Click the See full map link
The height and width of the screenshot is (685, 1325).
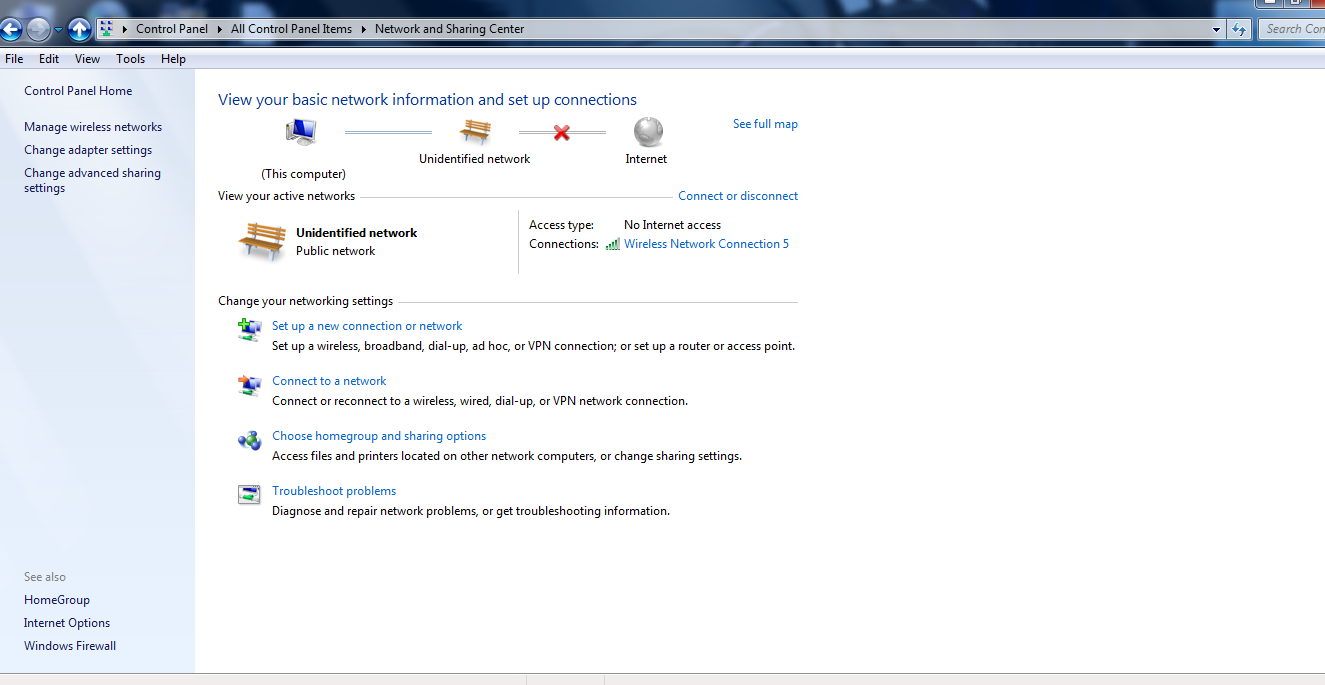click(x=765, y=124)
